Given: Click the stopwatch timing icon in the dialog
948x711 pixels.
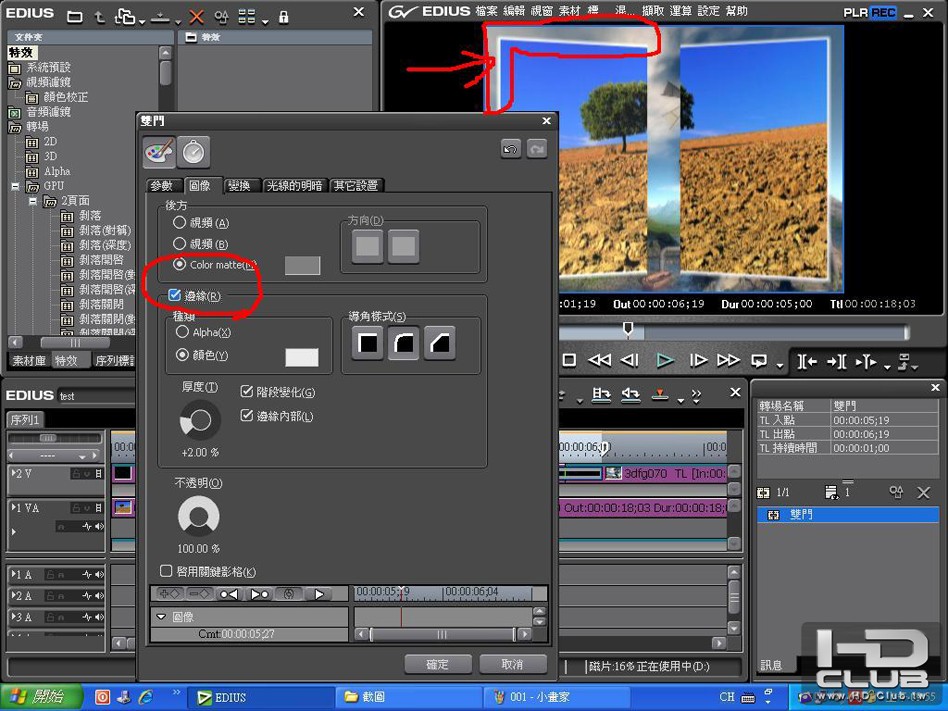Looking at the screenshot, I should (x=194, y=151).
